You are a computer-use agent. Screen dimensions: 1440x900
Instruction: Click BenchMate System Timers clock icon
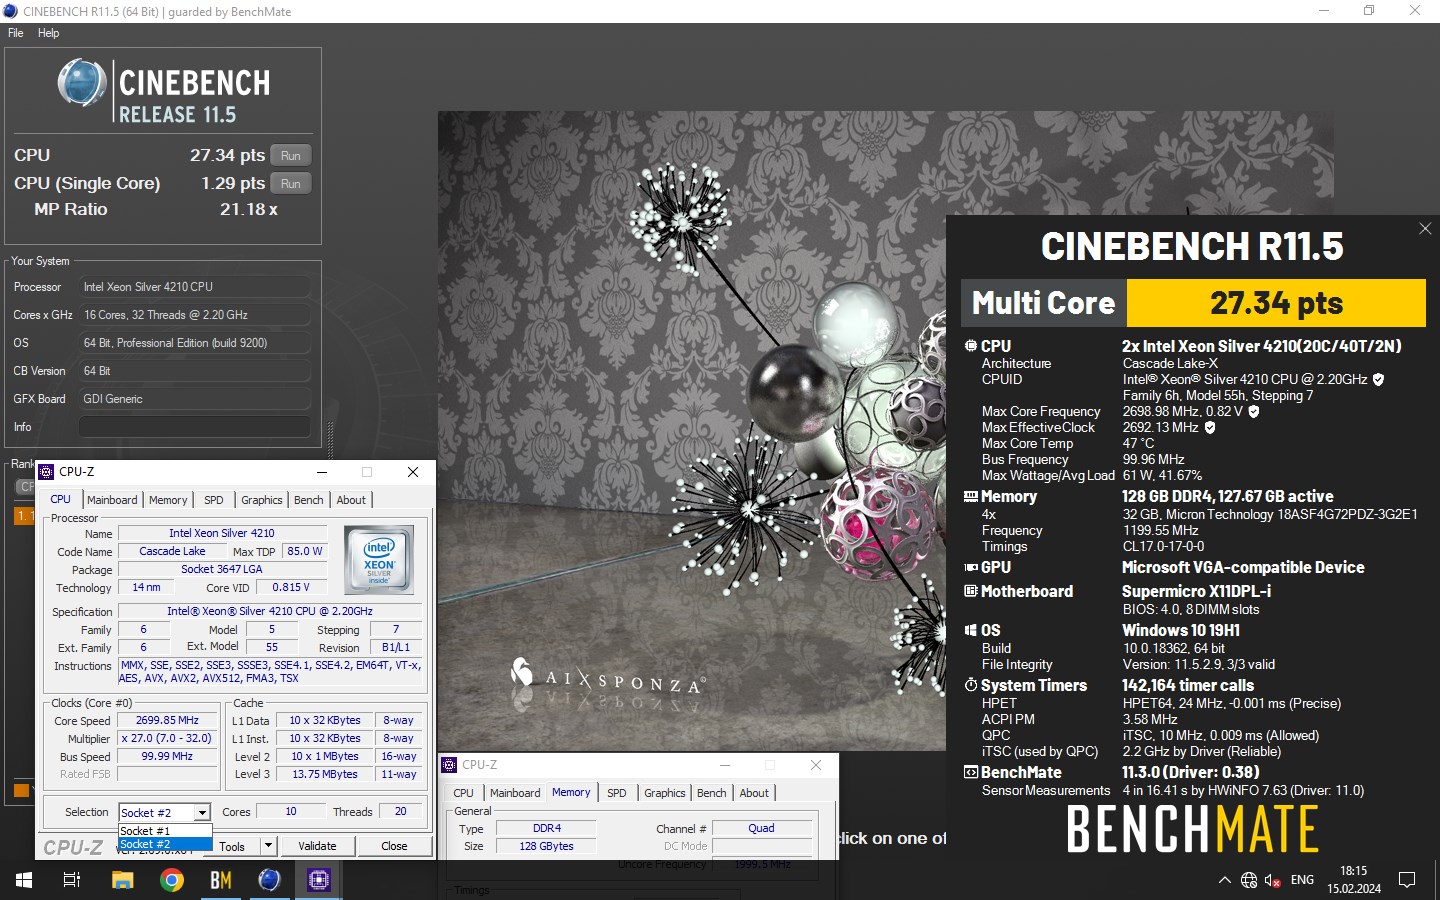point(970,685)
